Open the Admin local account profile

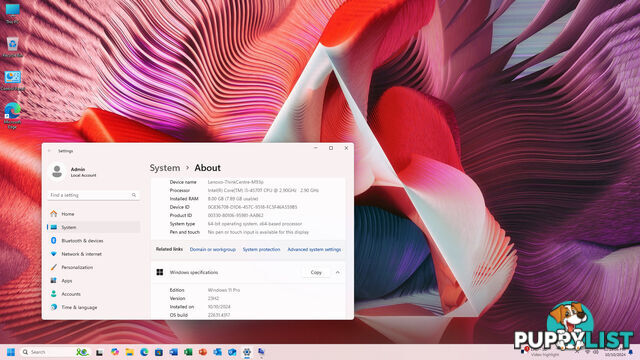[x=73, y=172]
